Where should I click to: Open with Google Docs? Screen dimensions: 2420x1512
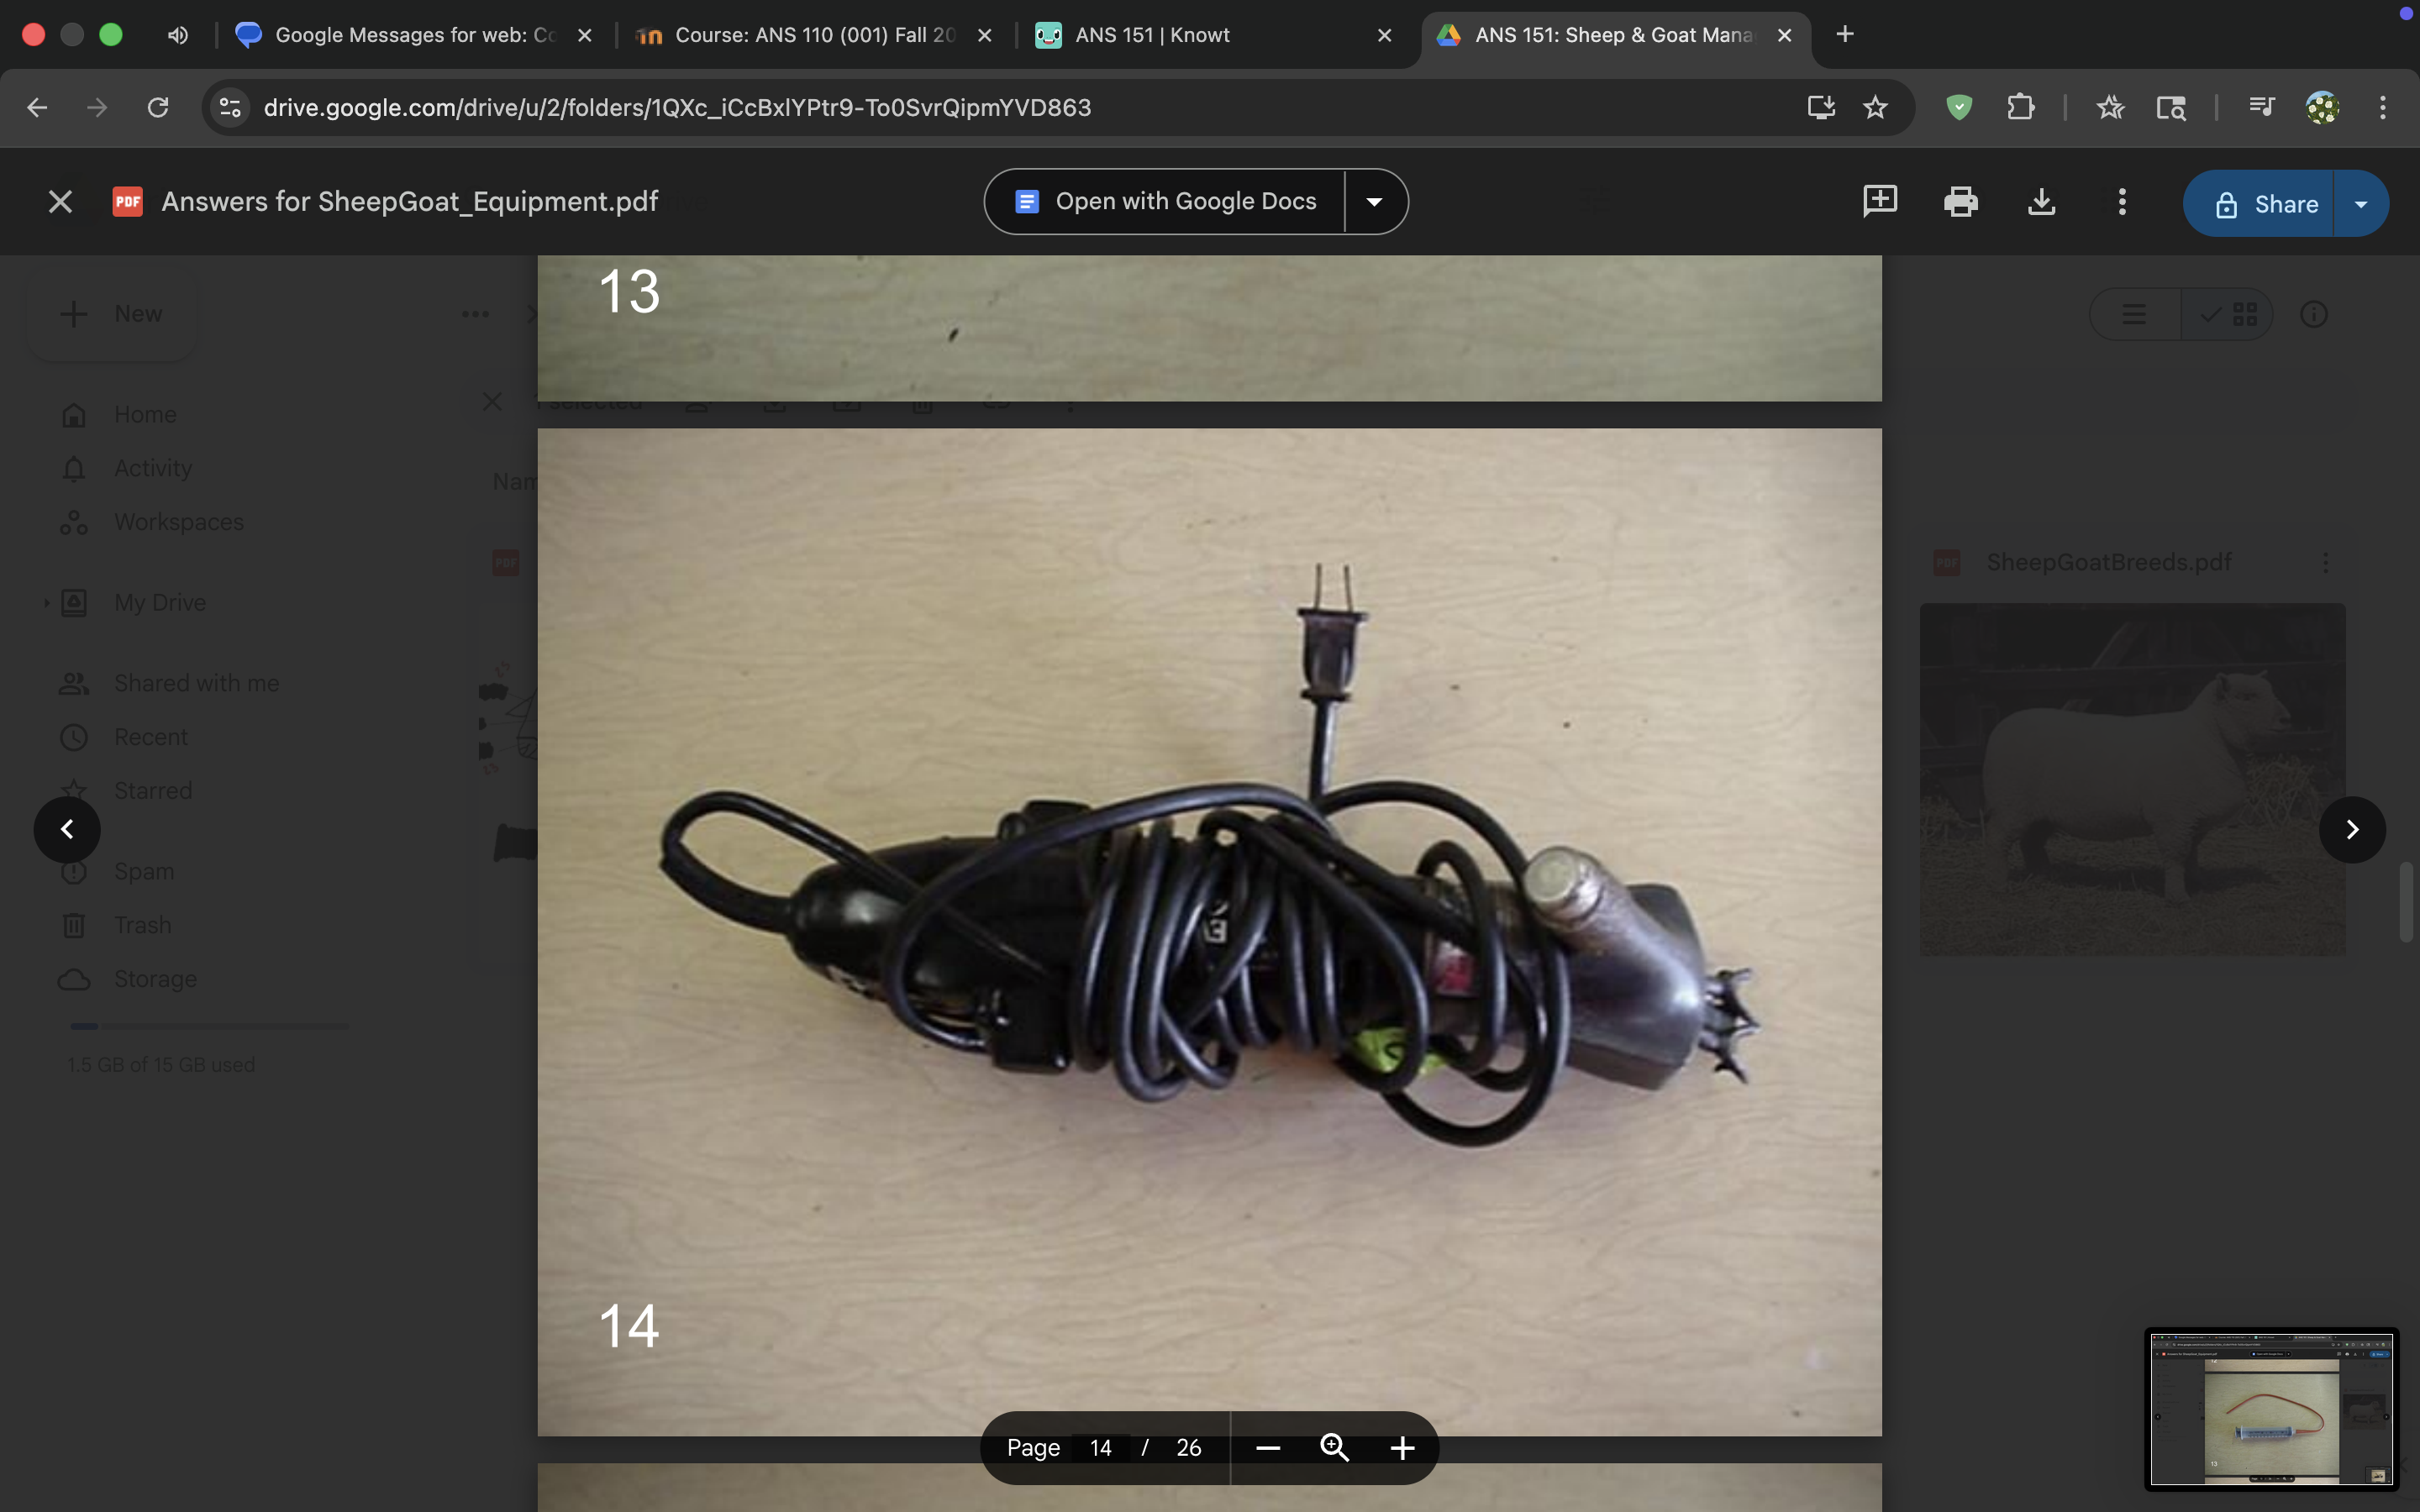pyautogui.click(x=1166, y=202)
